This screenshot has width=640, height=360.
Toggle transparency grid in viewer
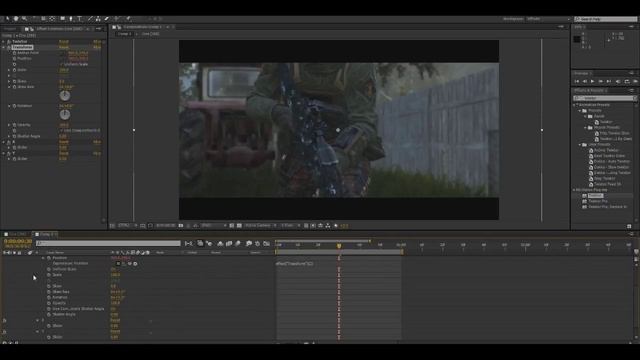(239, 226)
